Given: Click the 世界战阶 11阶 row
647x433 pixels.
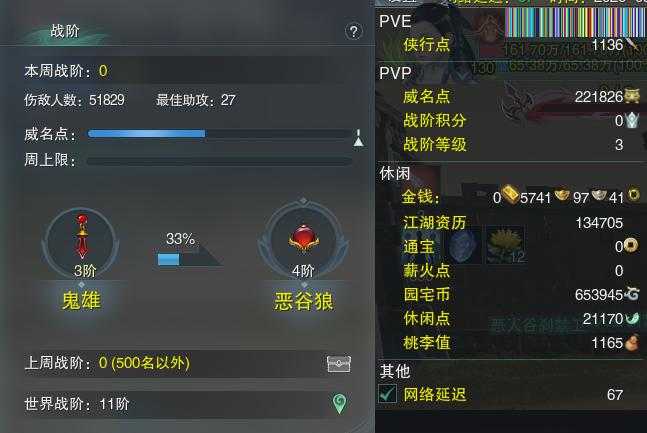Looking at the screenshot, I should click(x=188, y=403).
